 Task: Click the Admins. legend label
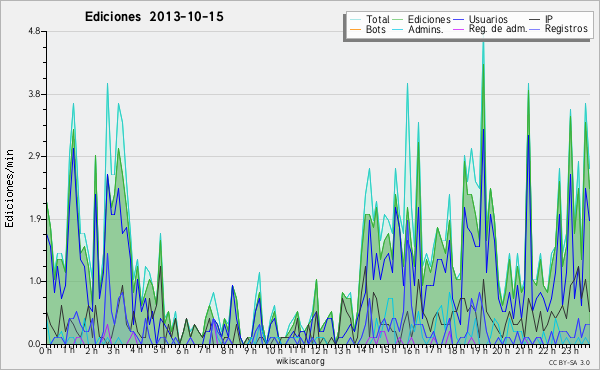click(x=426, y=29)
